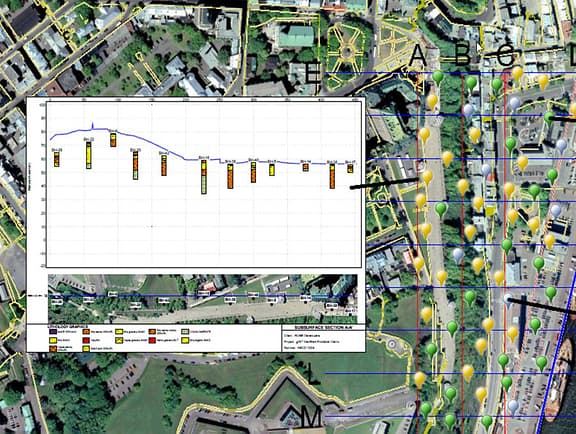Click the spike marker on the blue elevation profile
The height and width of the screenshot is (434, 576).
(92, 126)
